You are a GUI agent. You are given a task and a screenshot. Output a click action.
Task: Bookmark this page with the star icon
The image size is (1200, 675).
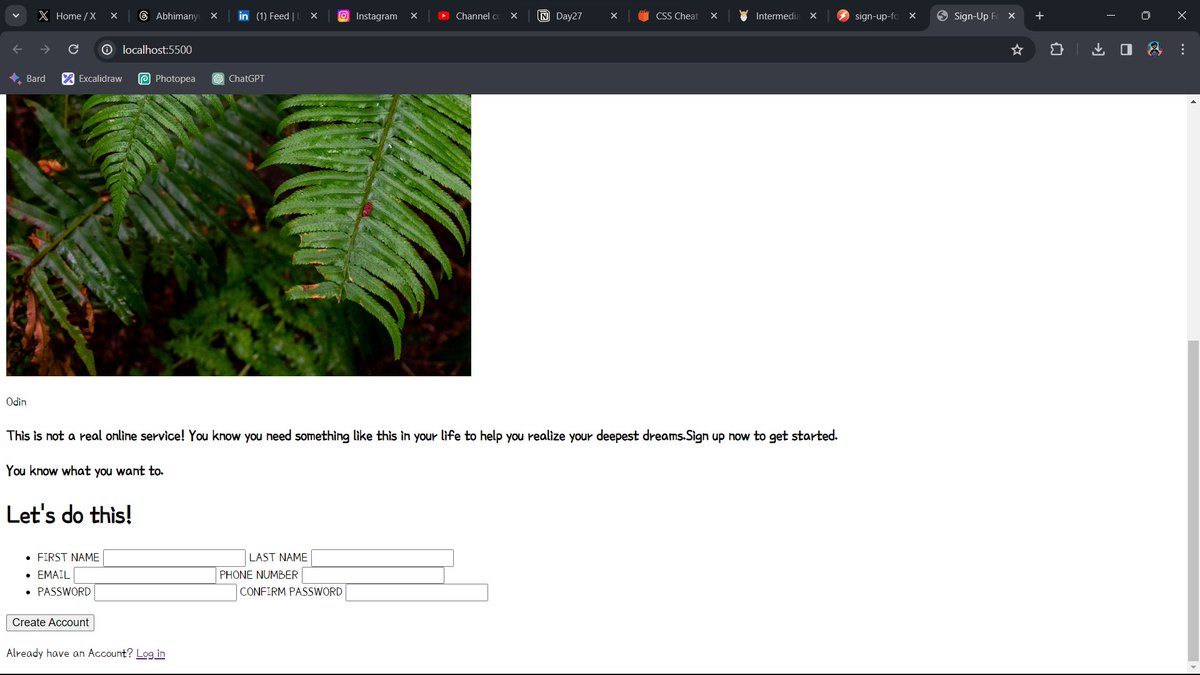point(1017,49)
